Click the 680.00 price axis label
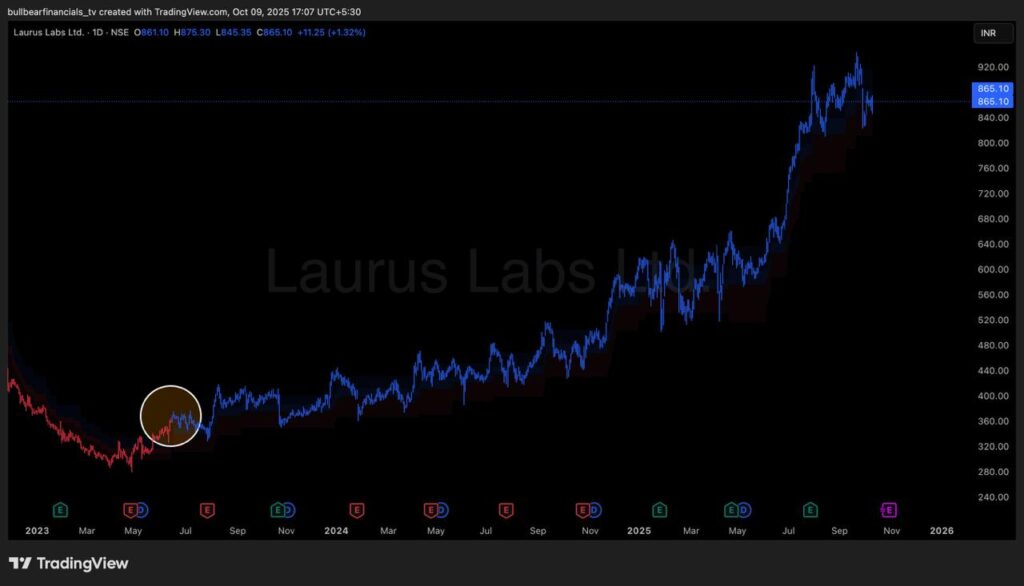This screenshot has width=1024, height=586. [x=993, y=219]
